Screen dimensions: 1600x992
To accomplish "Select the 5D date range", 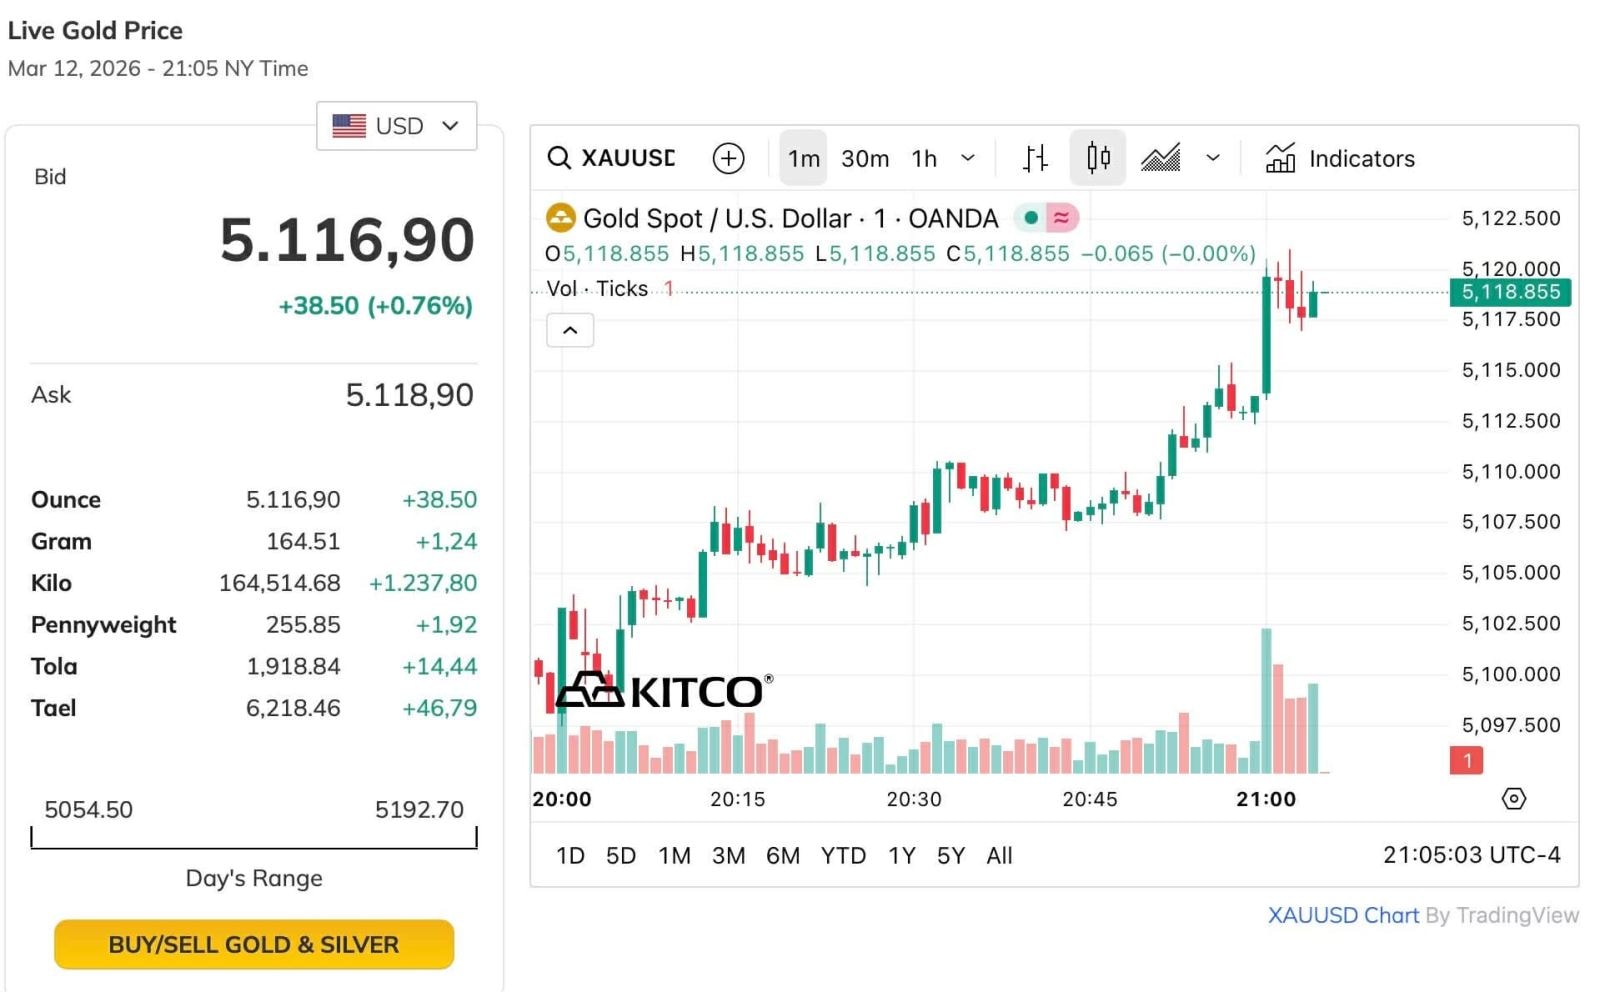I will (x=621, y=856).
